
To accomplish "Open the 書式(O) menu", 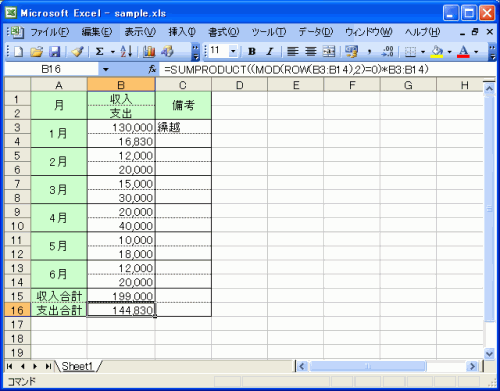I will 224,32.
